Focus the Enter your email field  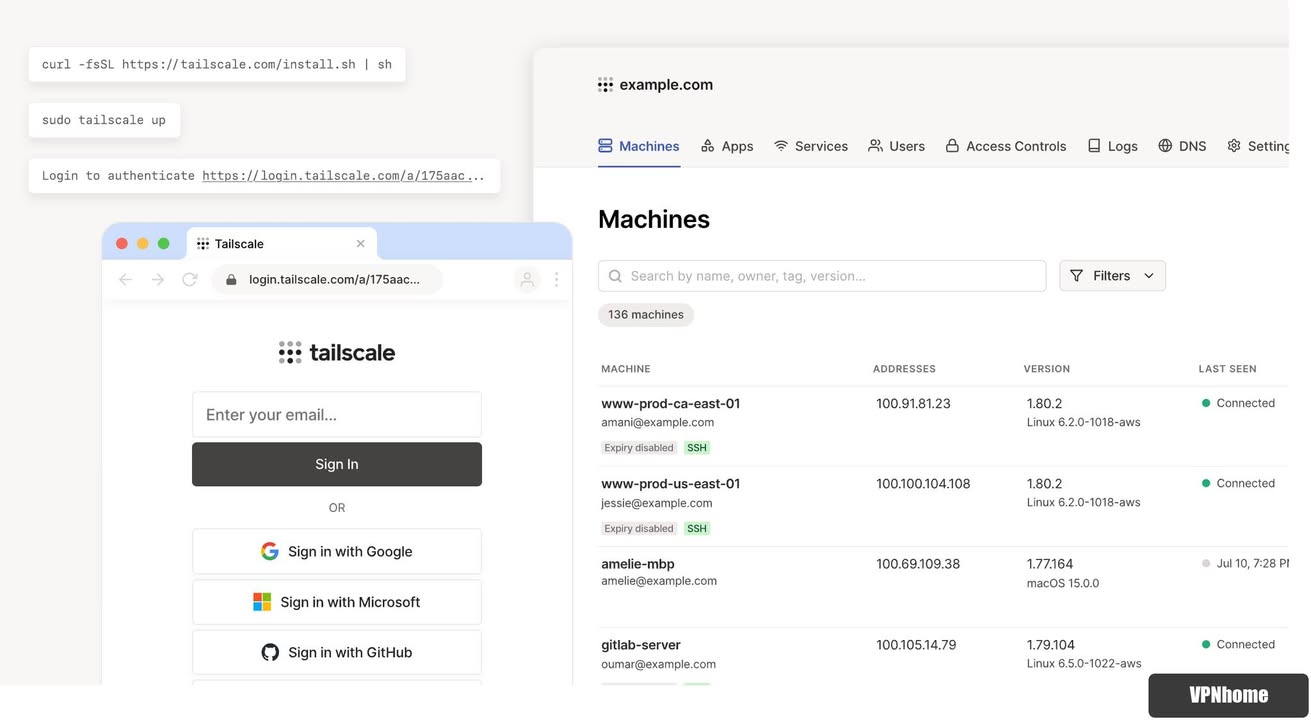click(x=337, y=415)
